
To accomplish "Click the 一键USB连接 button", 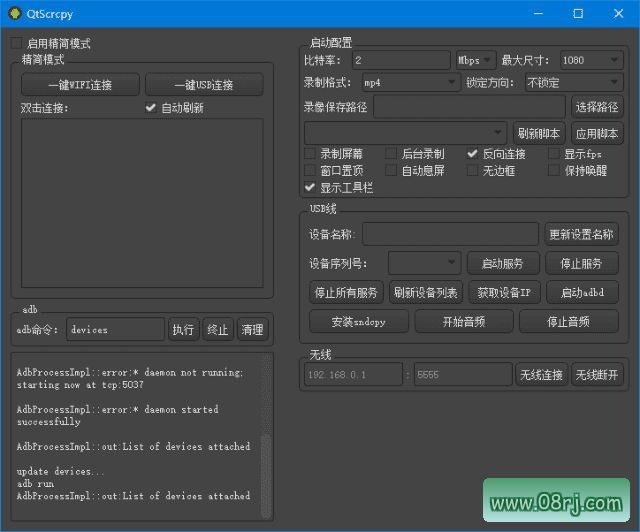I will pos(204,85).
